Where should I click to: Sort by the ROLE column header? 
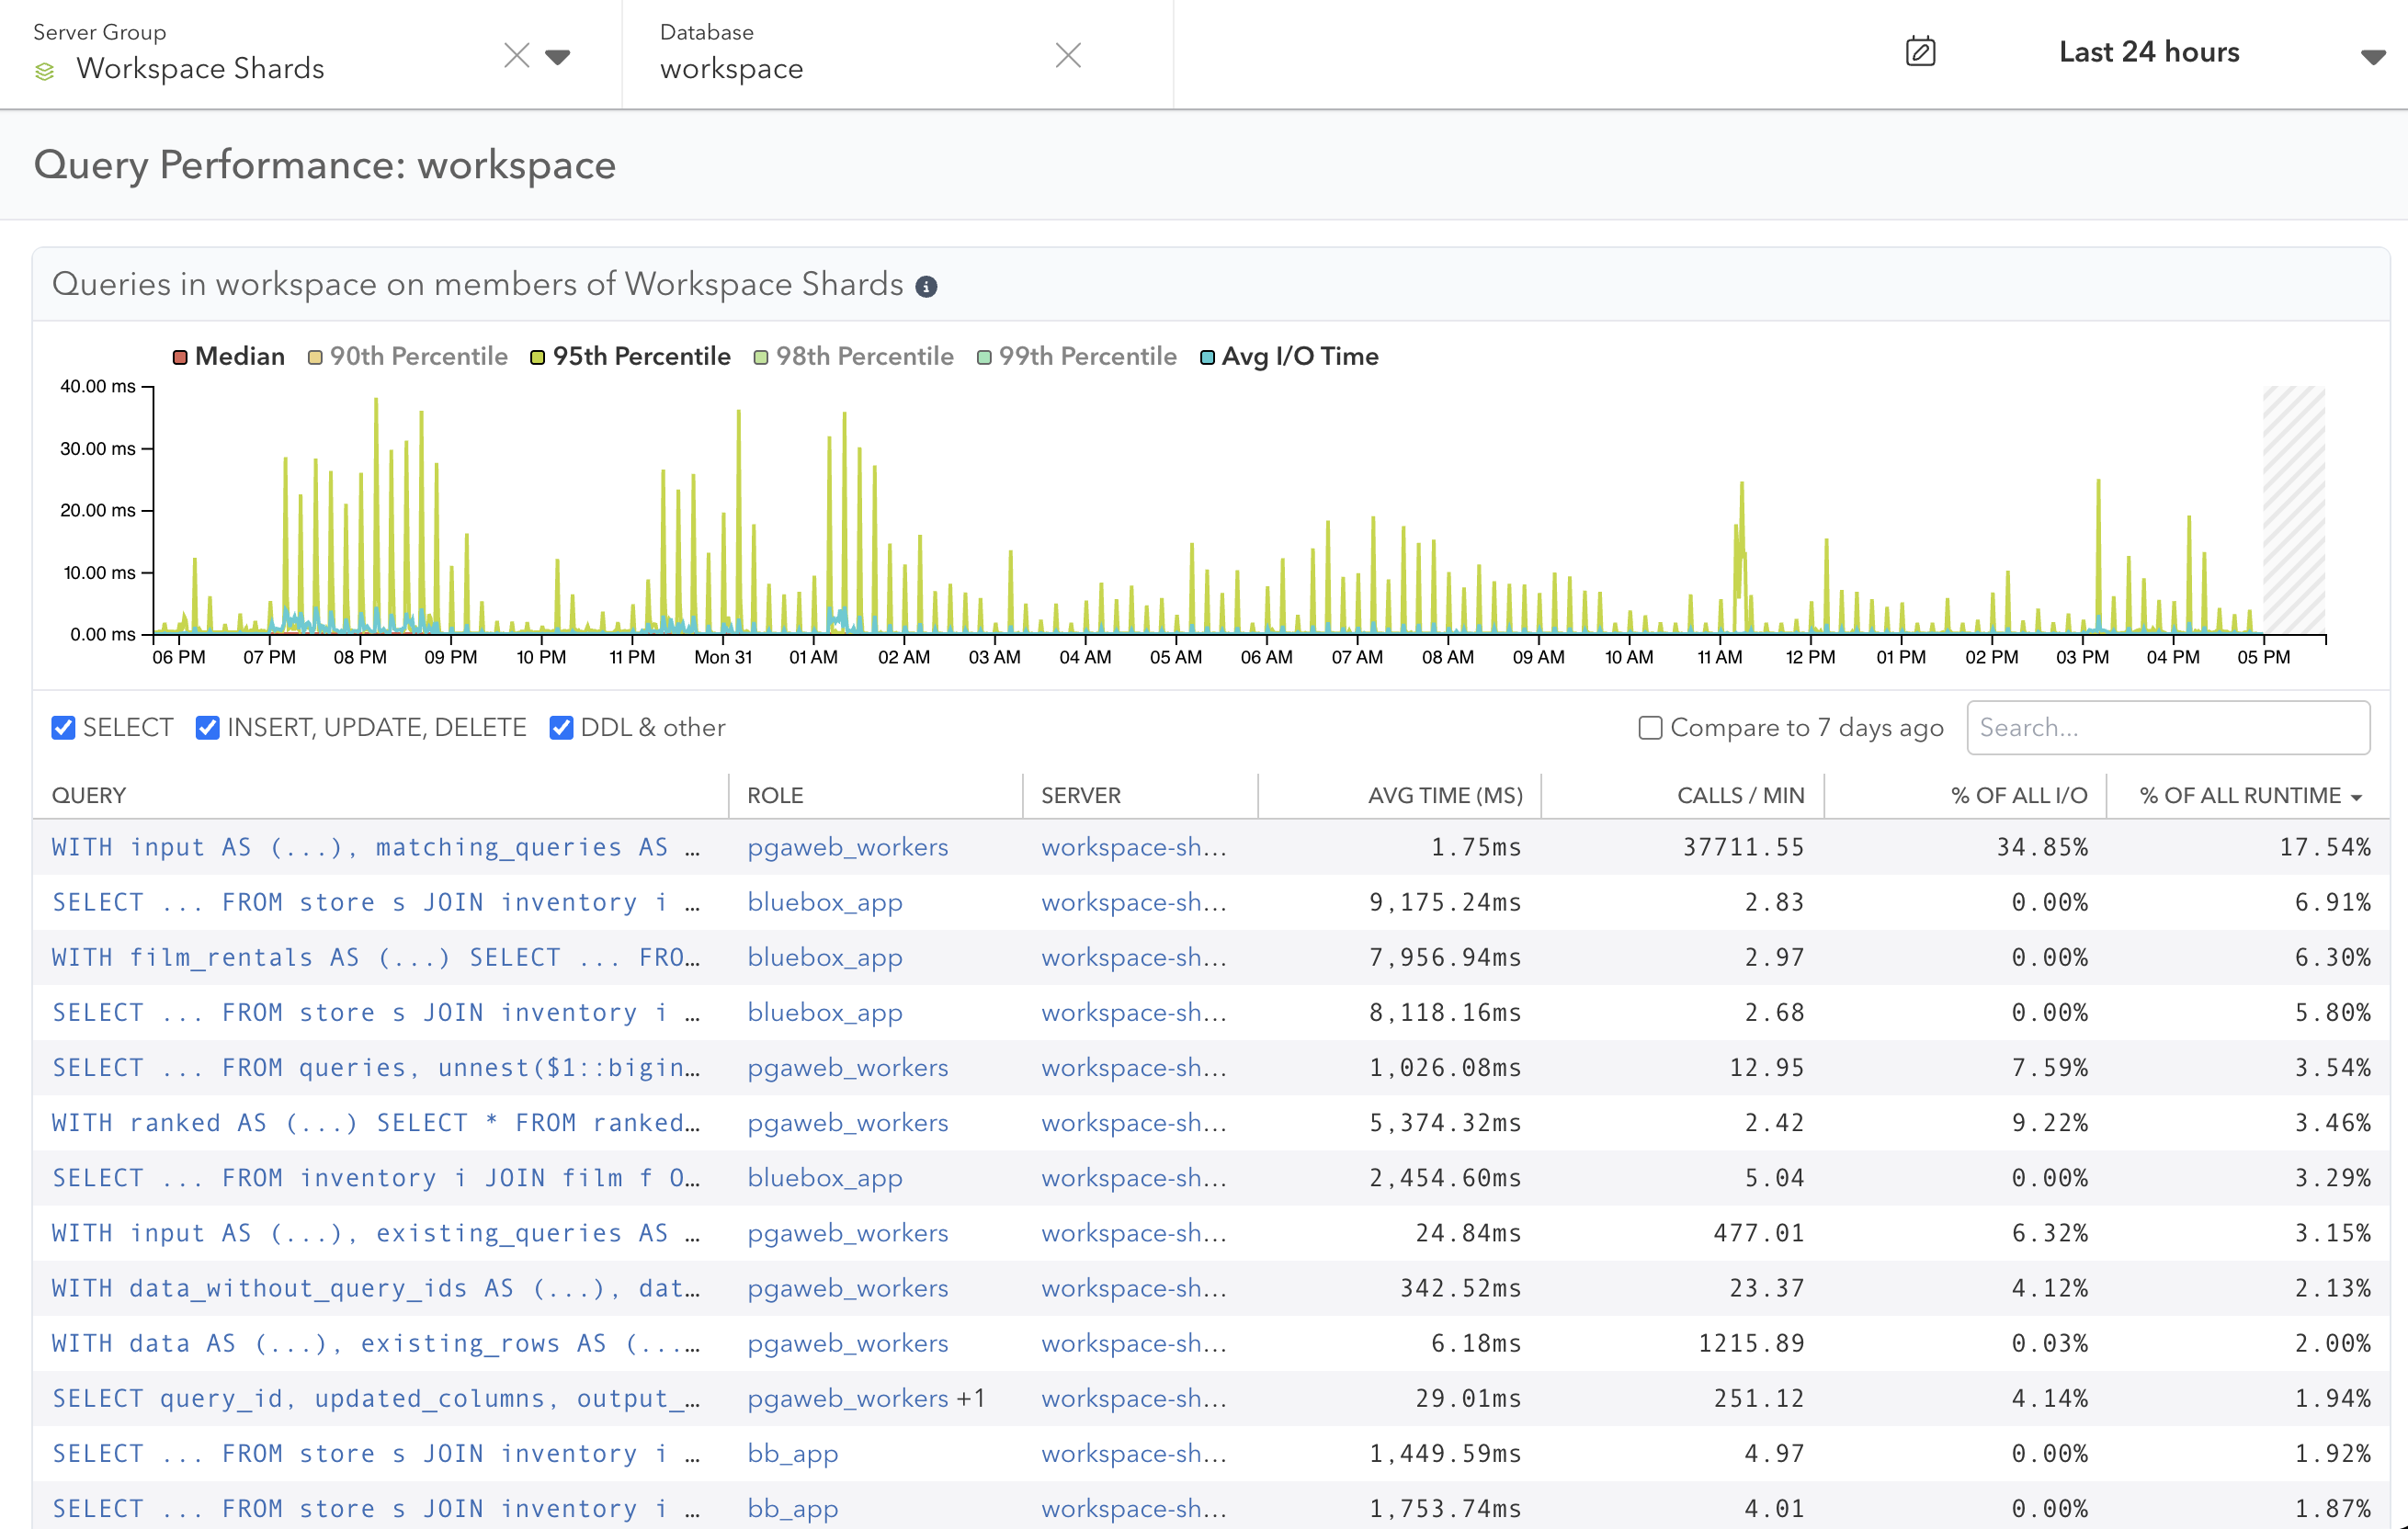tap(775, 796)
